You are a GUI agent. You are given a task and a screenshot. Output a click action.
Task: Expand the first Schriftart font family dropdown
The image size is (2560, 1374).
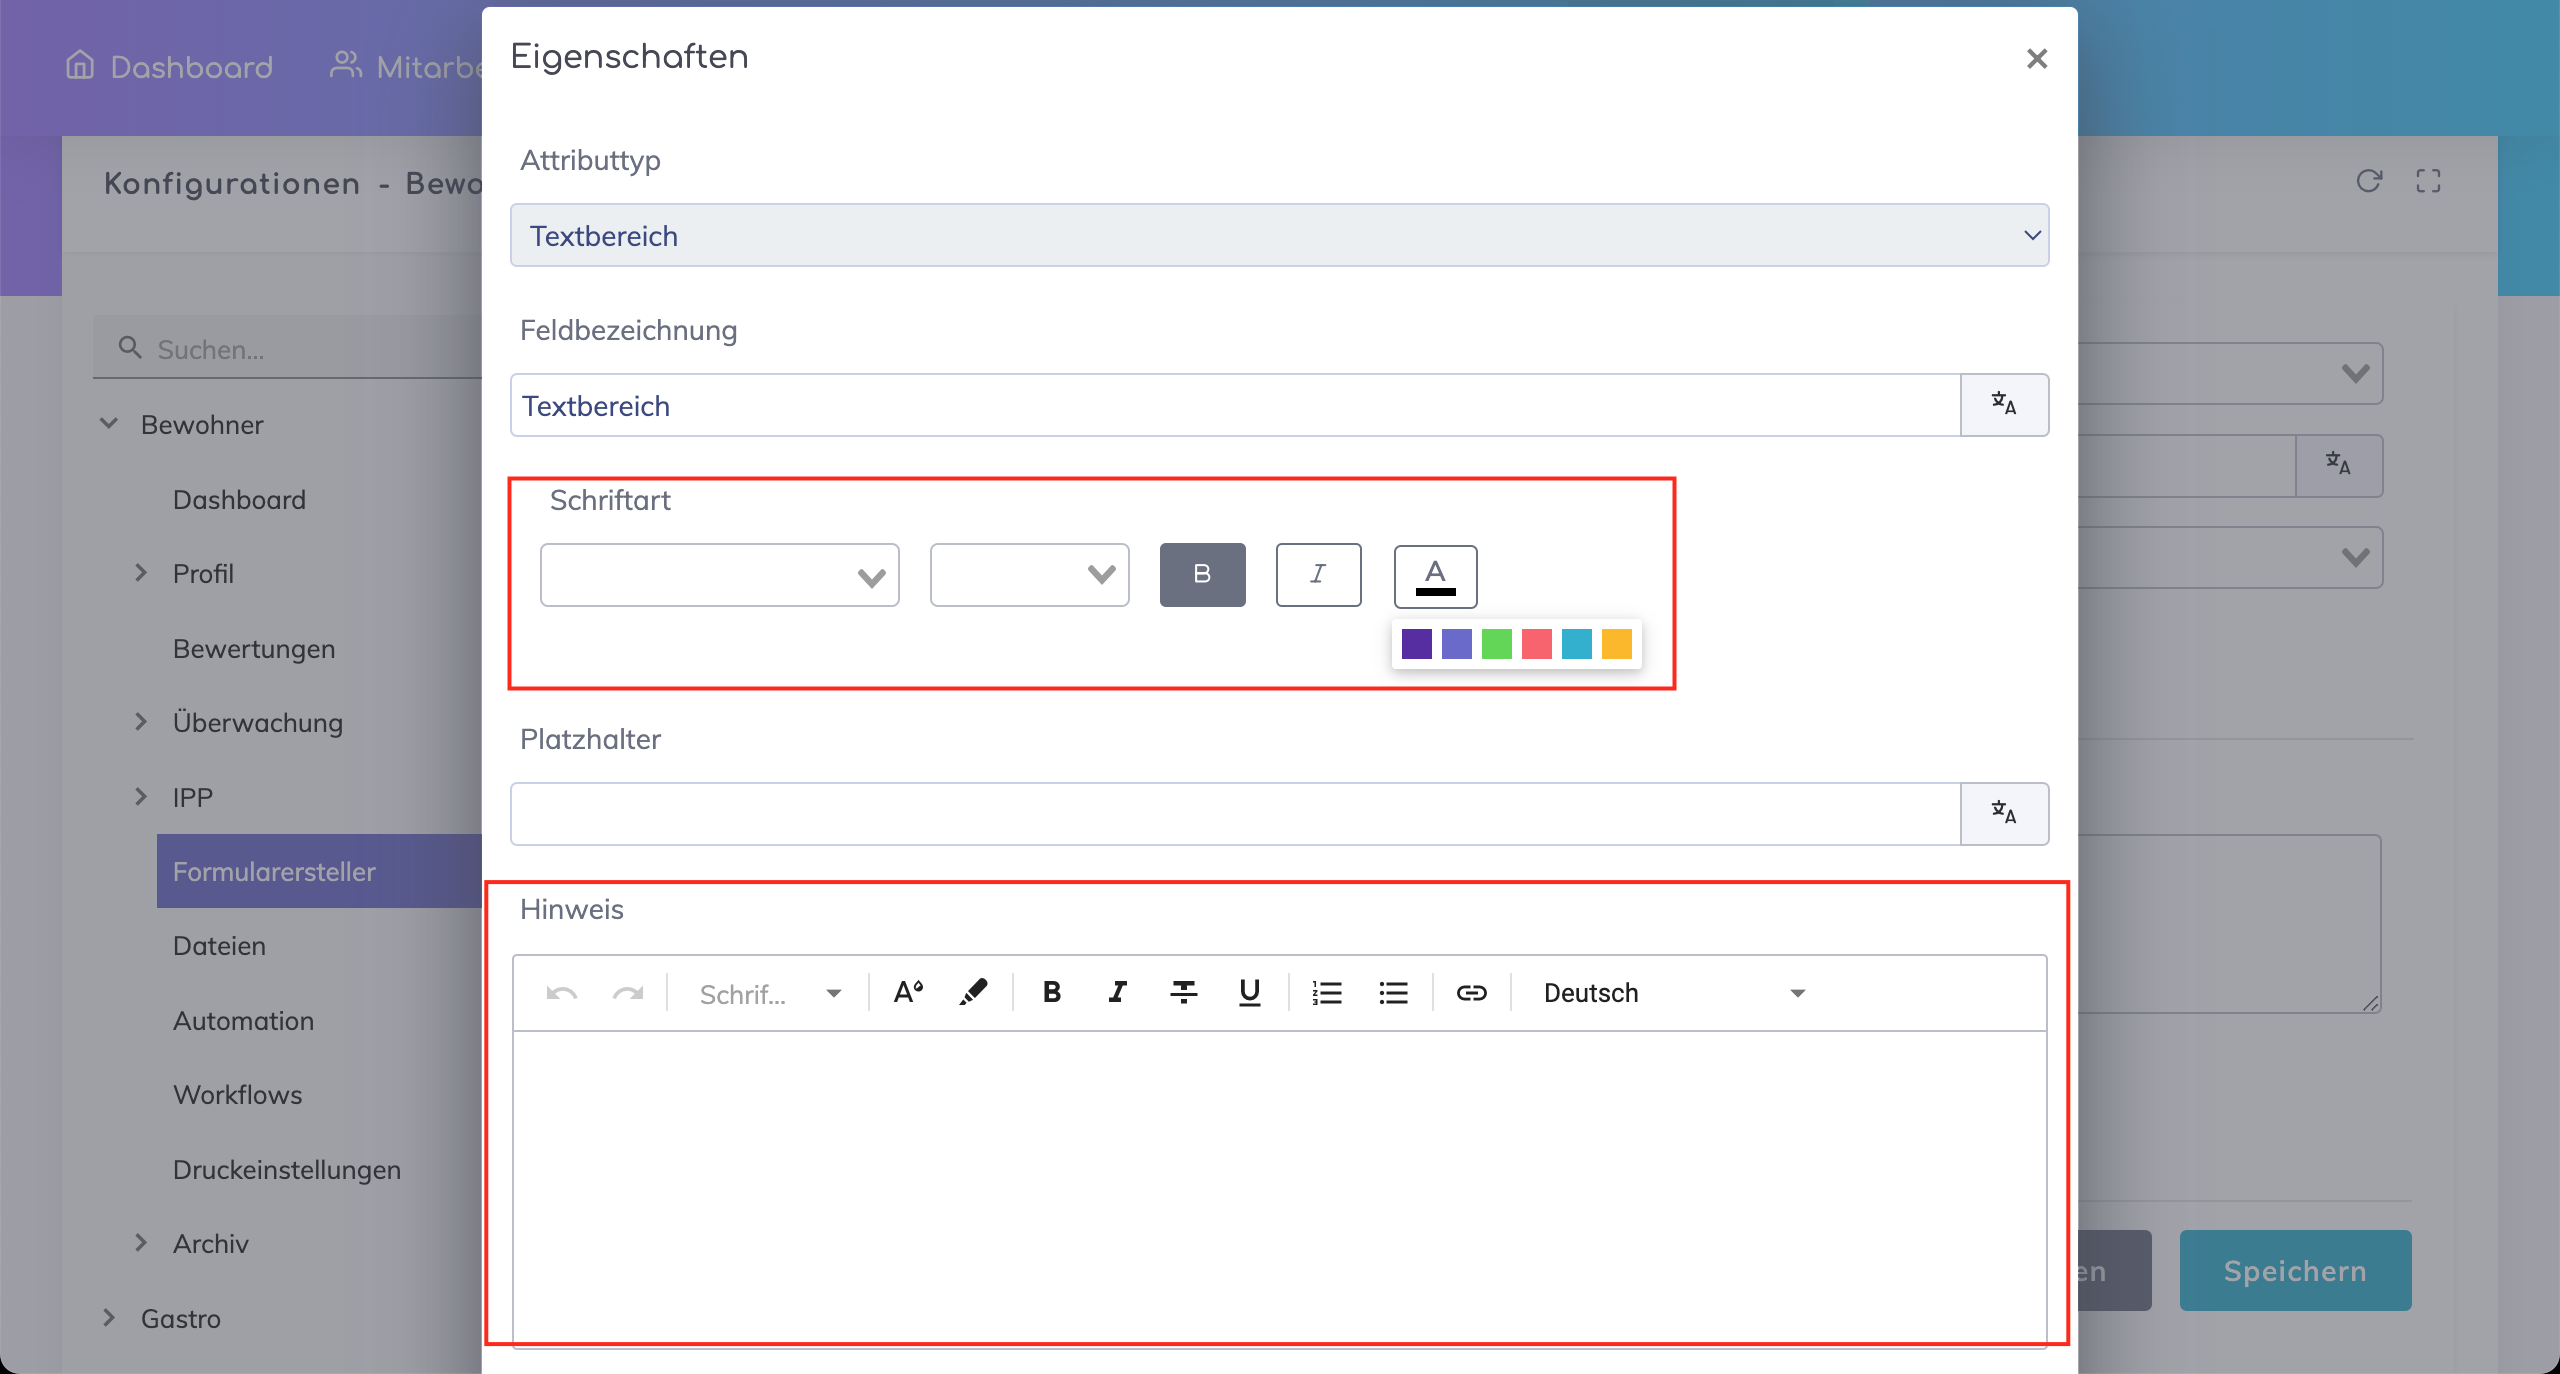coord(719,575)
